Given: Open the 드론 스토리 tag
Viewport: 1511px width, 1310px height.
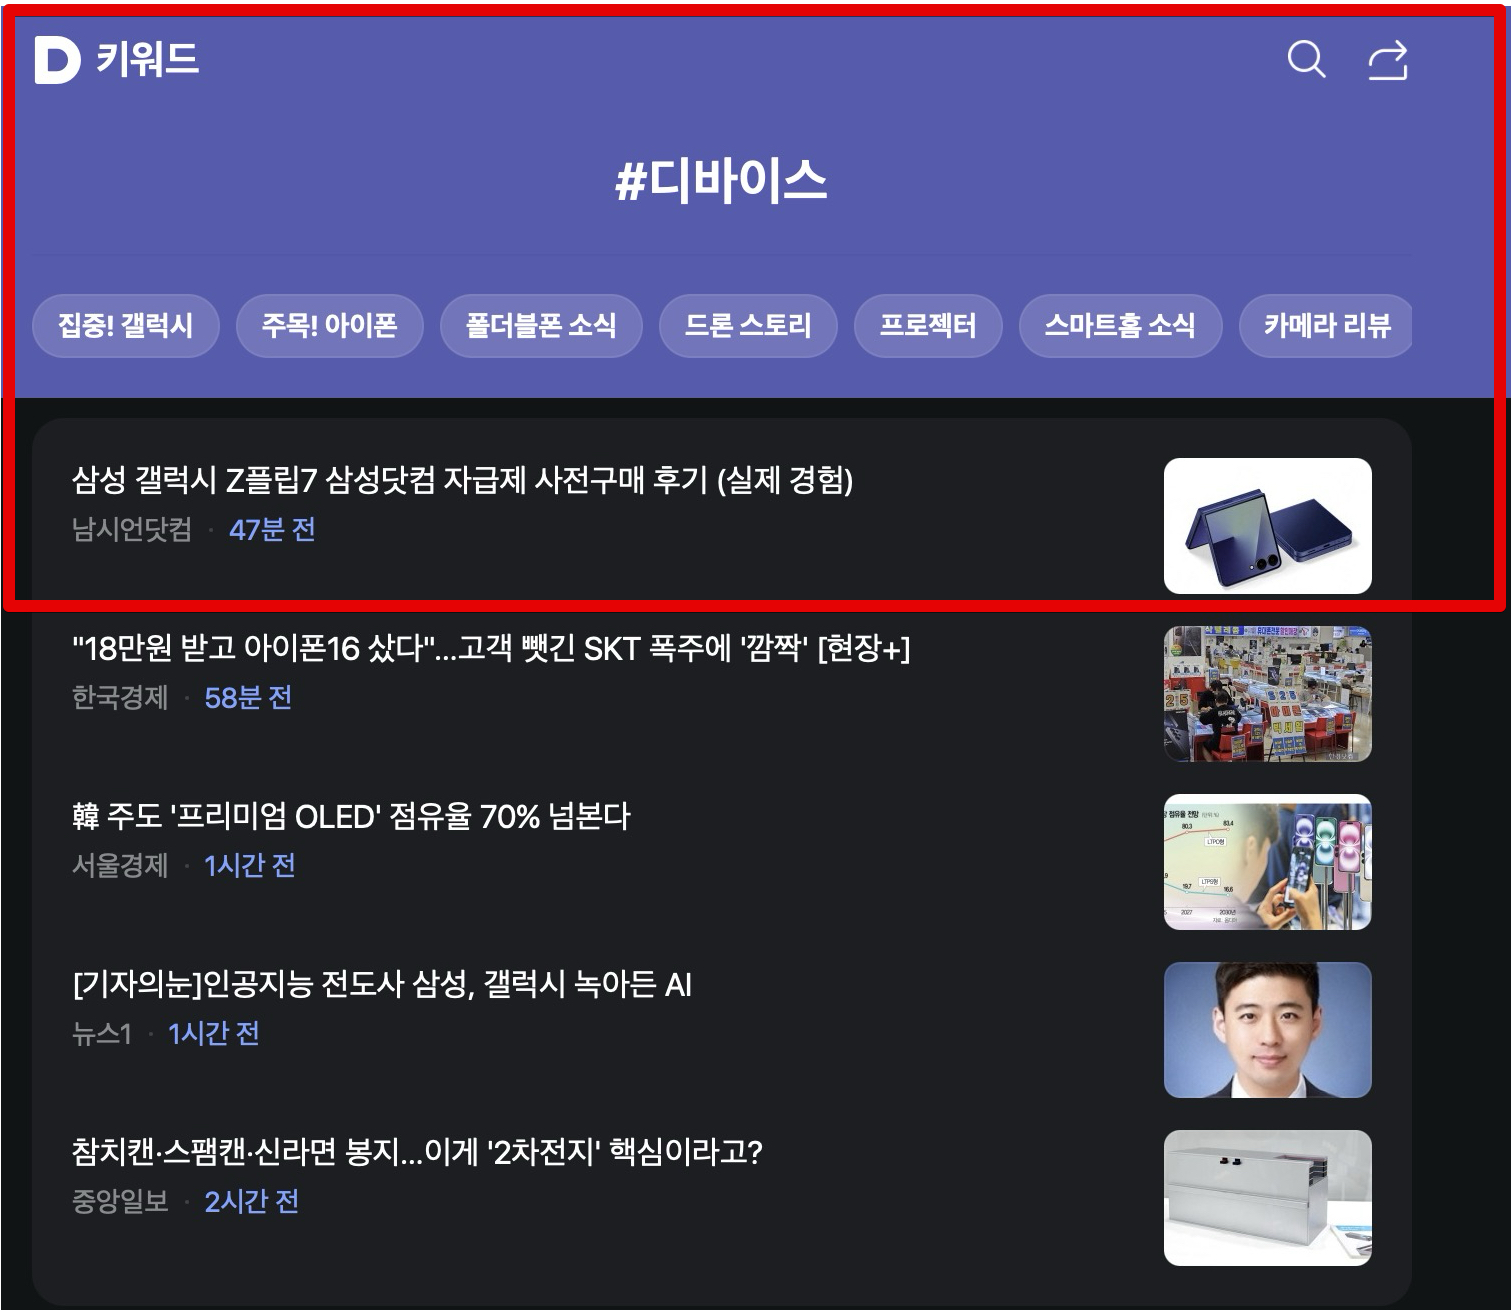Looking at the screenshot, I should (x=748, y=325).
